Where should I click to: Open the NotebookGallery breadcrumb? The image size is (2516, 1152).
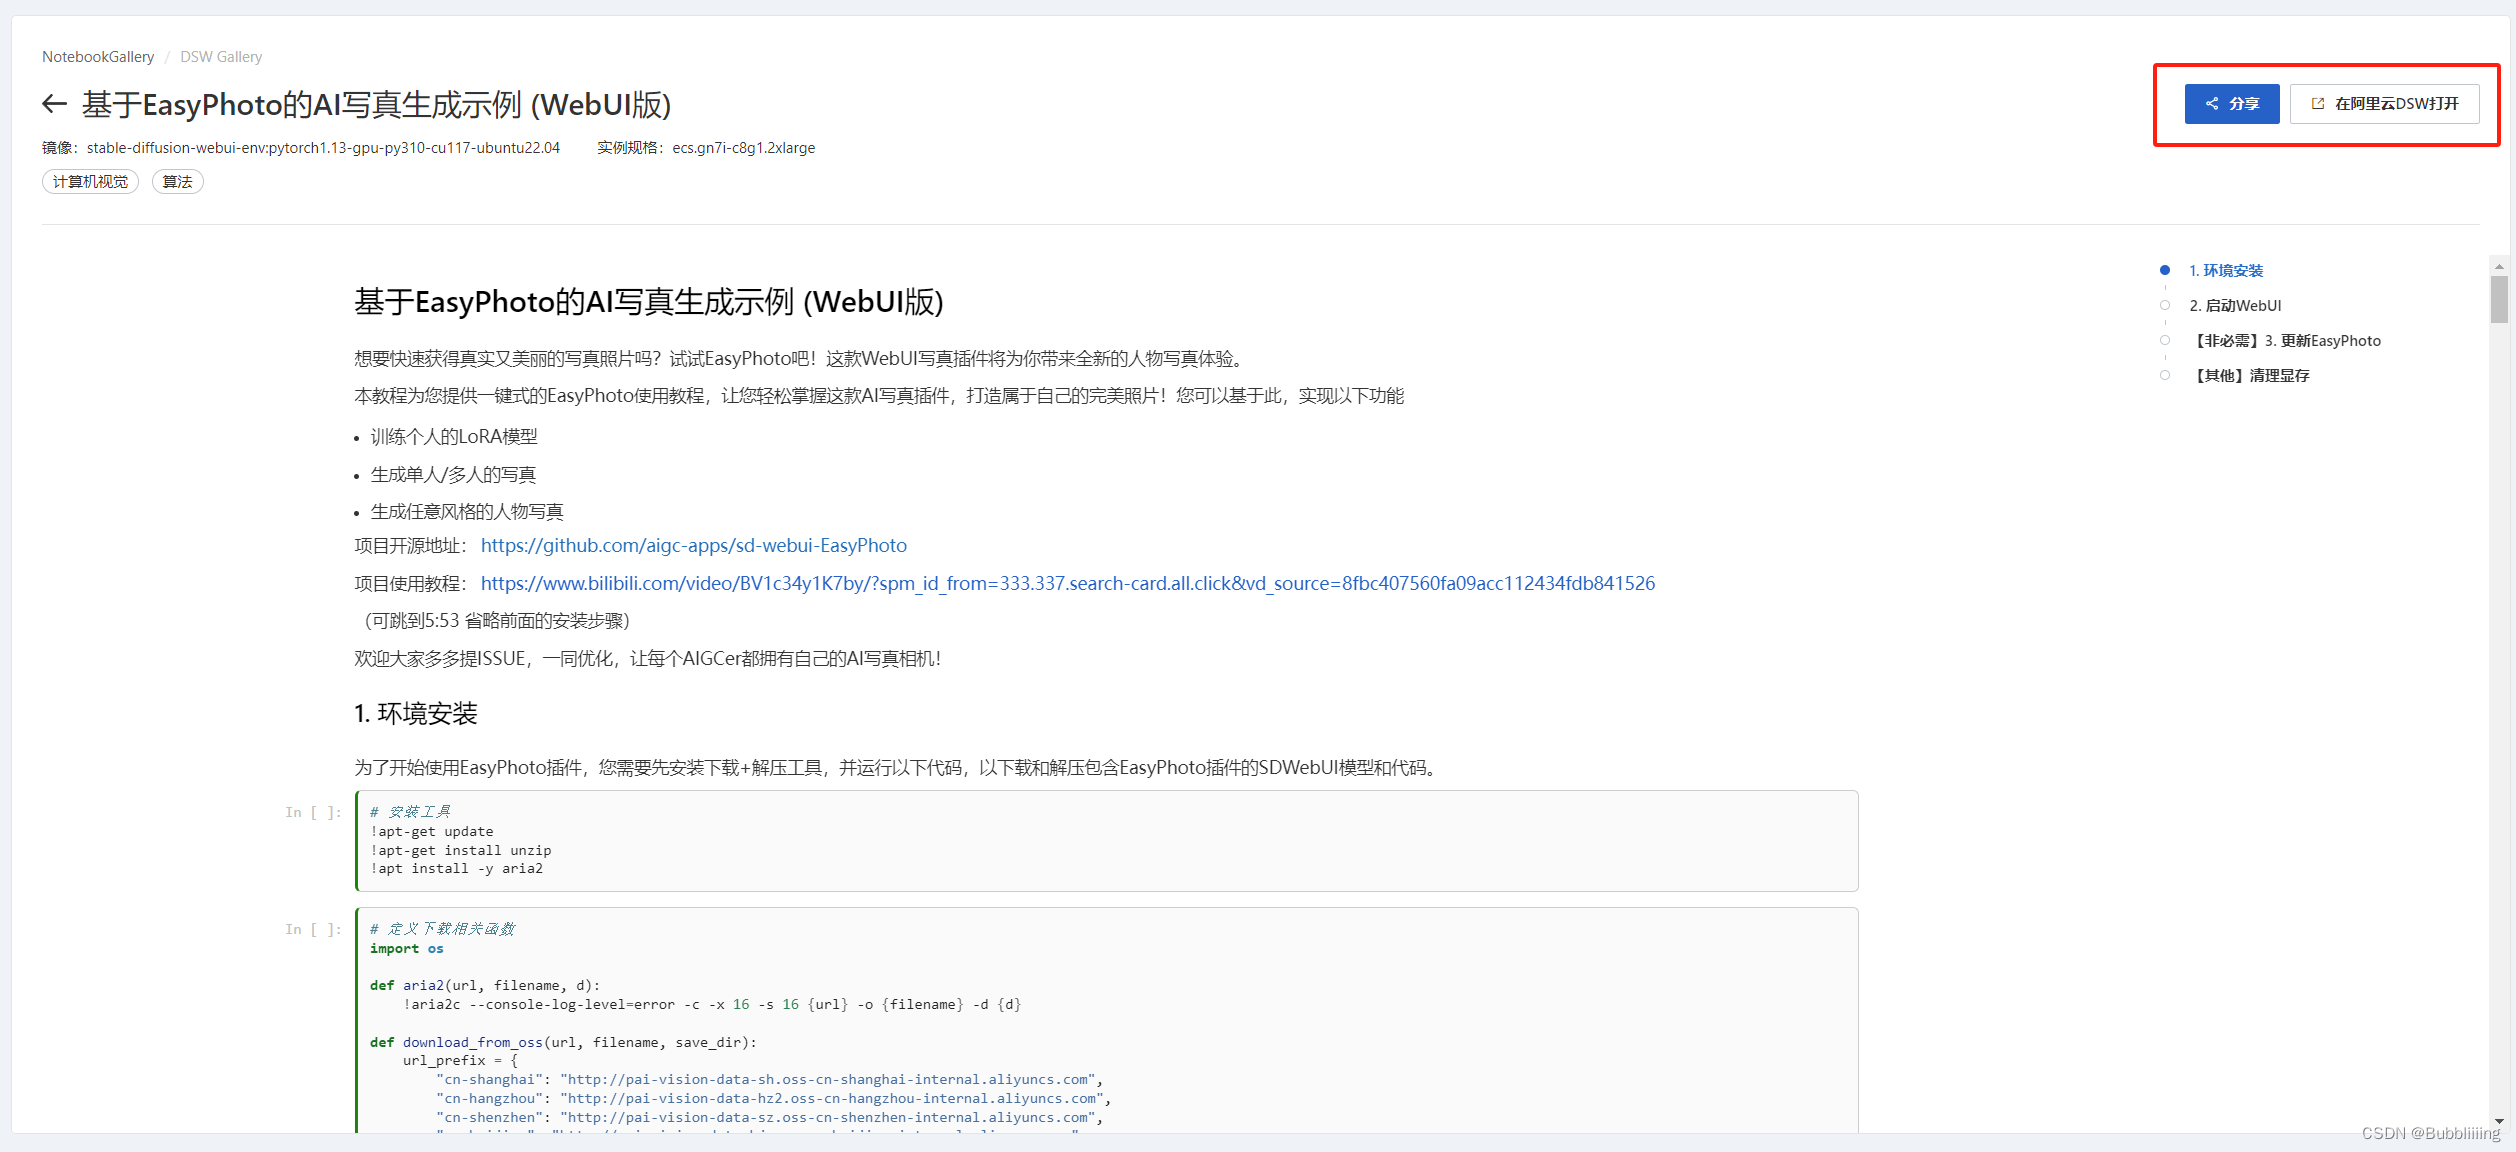coord(98,57)
